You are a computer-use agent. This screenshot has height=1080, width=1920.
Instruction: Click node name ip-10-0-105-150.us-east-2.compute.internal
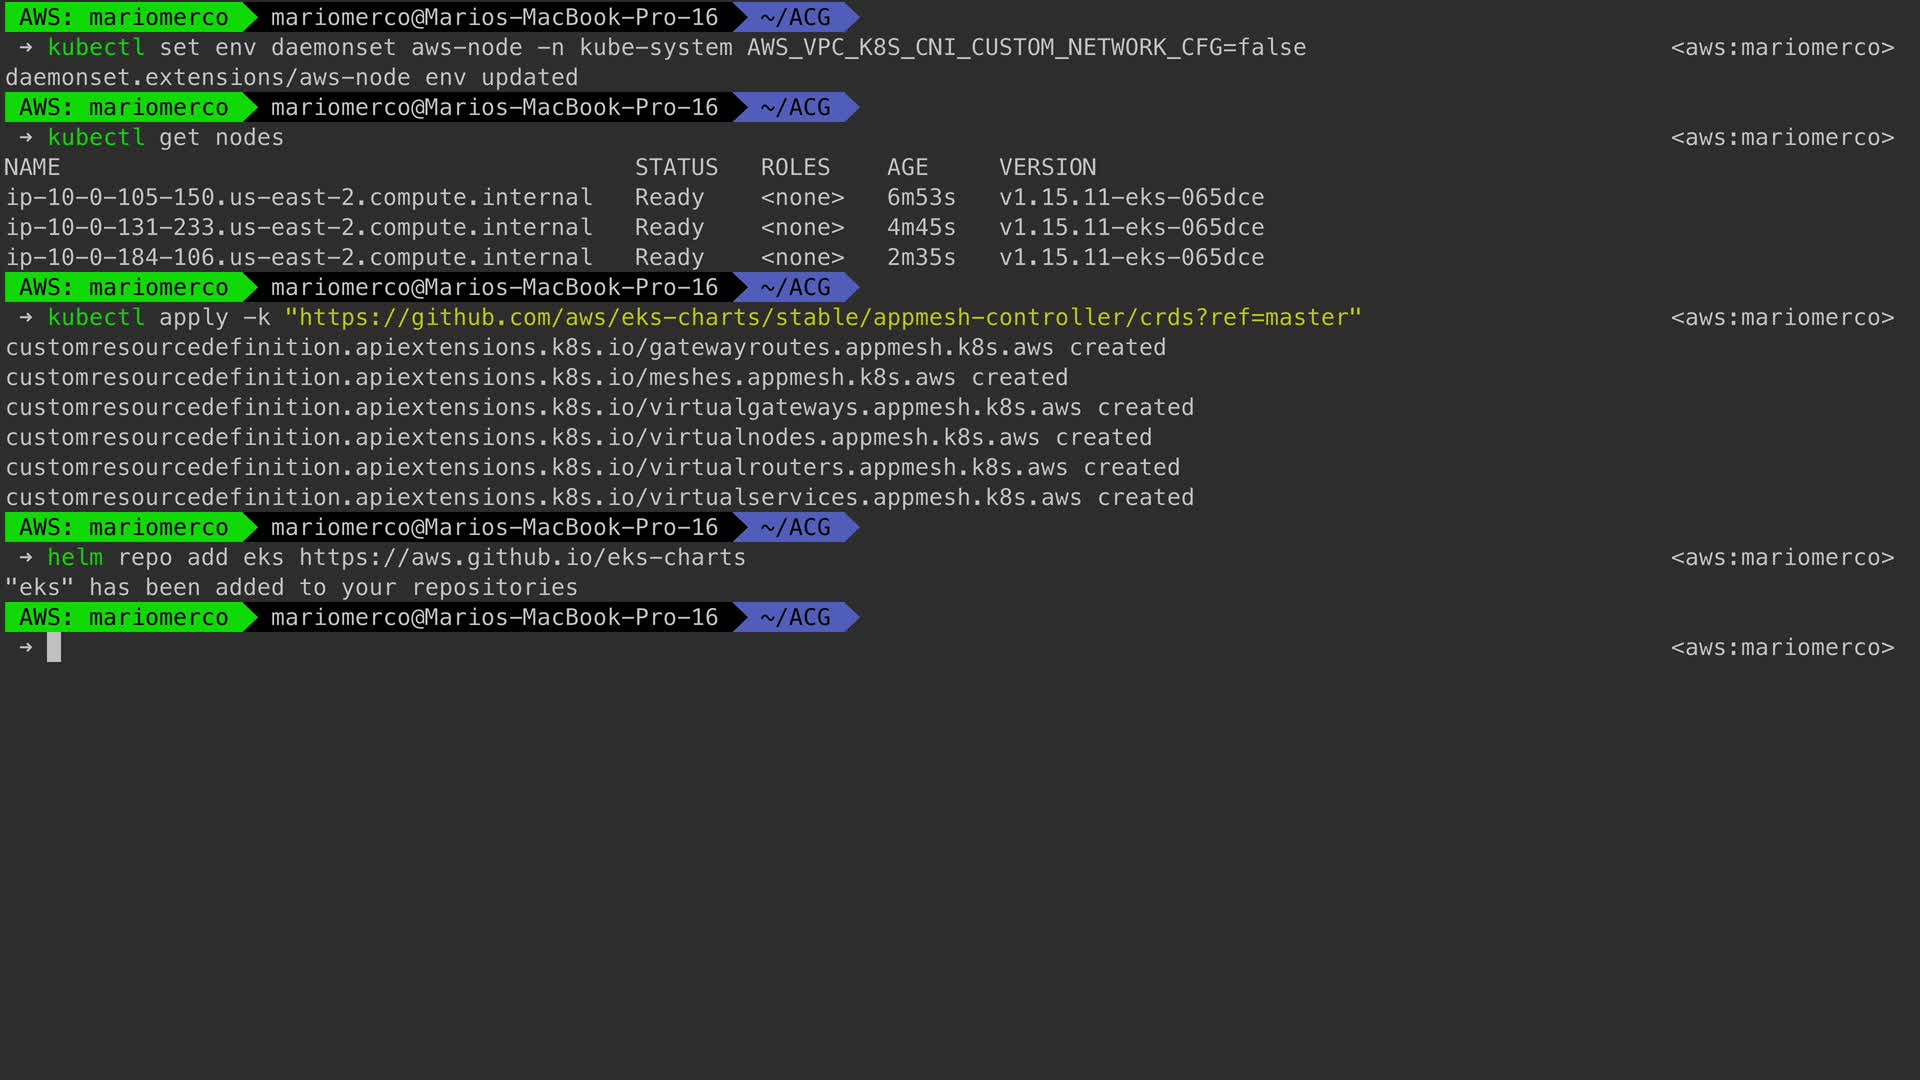[x=299, y=198]
